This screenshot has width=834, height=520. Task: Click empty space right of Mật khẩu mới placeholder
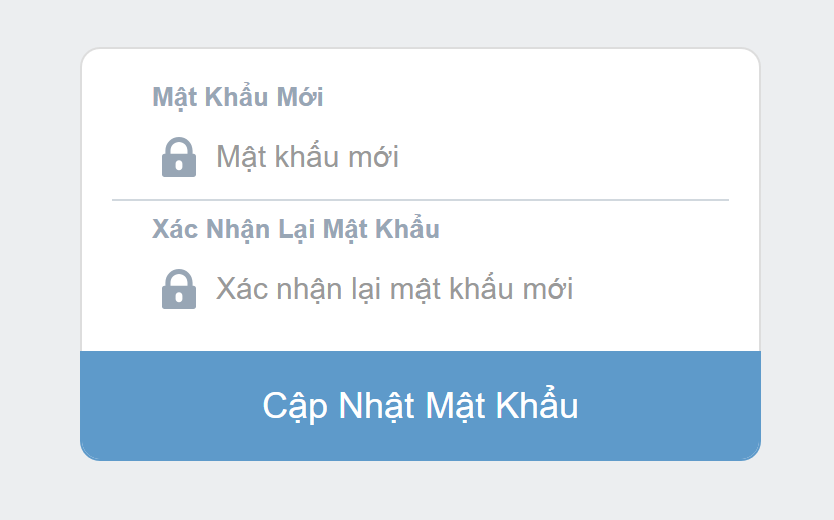click(564, 157)
